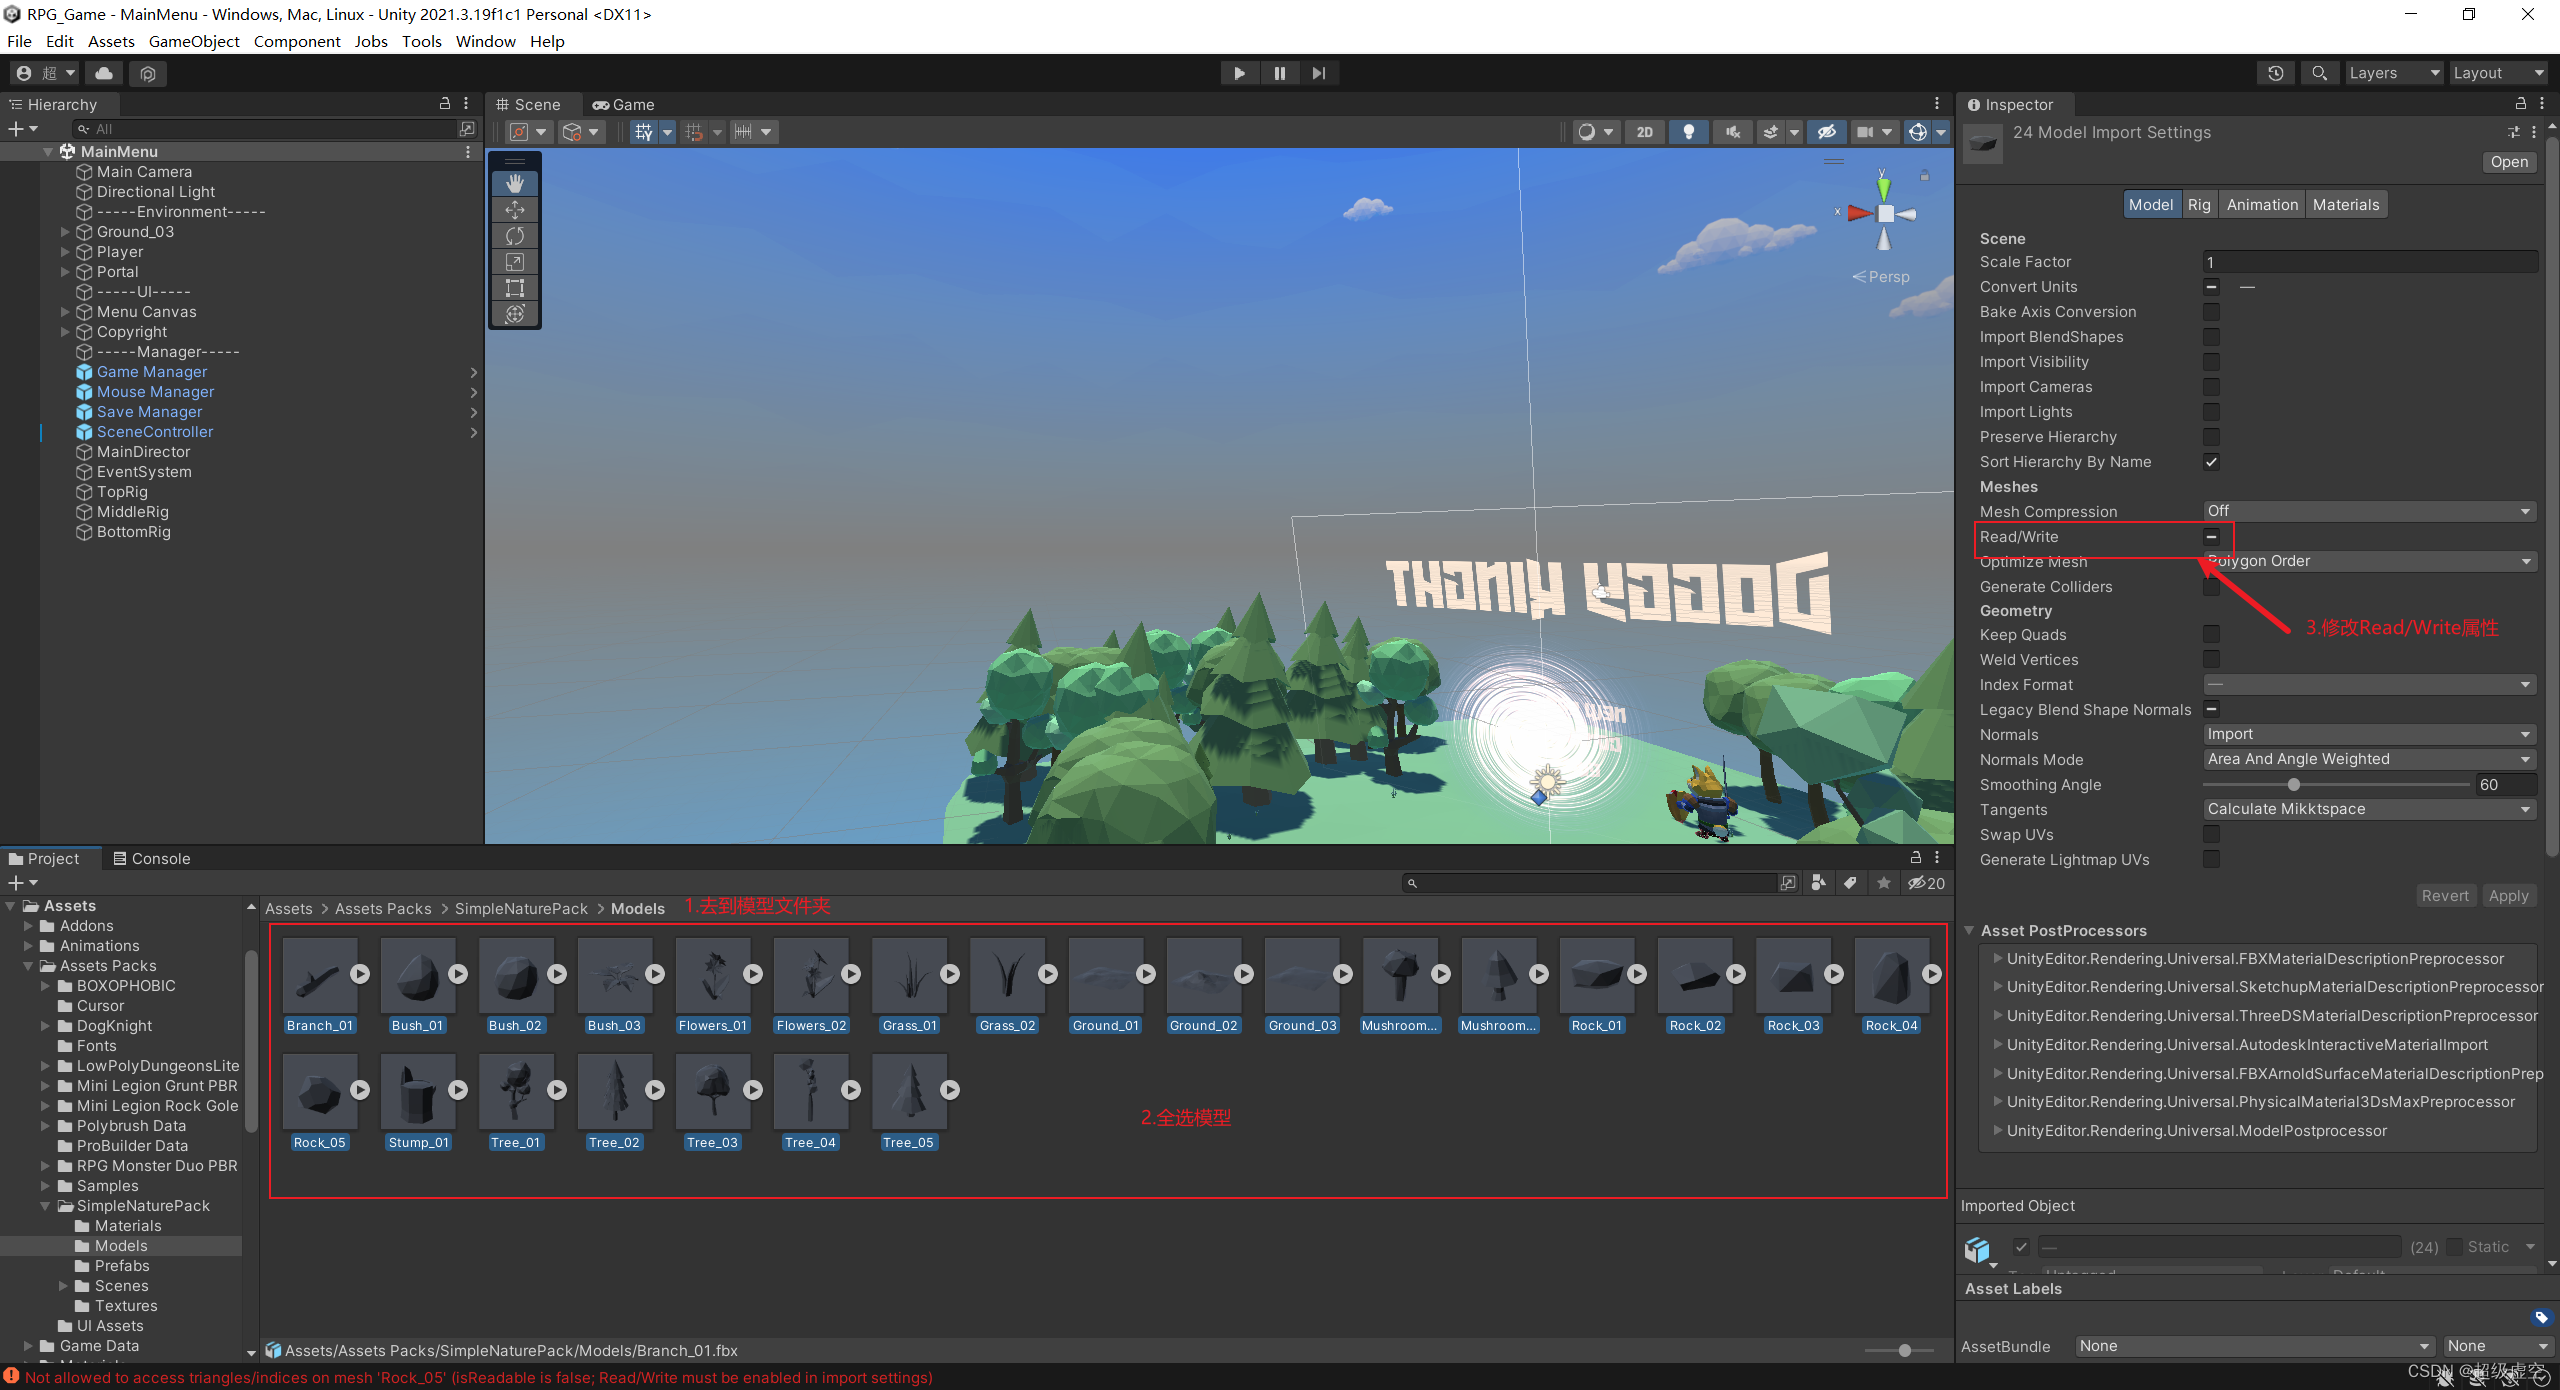Select the Rotate tool

(514, 236)
